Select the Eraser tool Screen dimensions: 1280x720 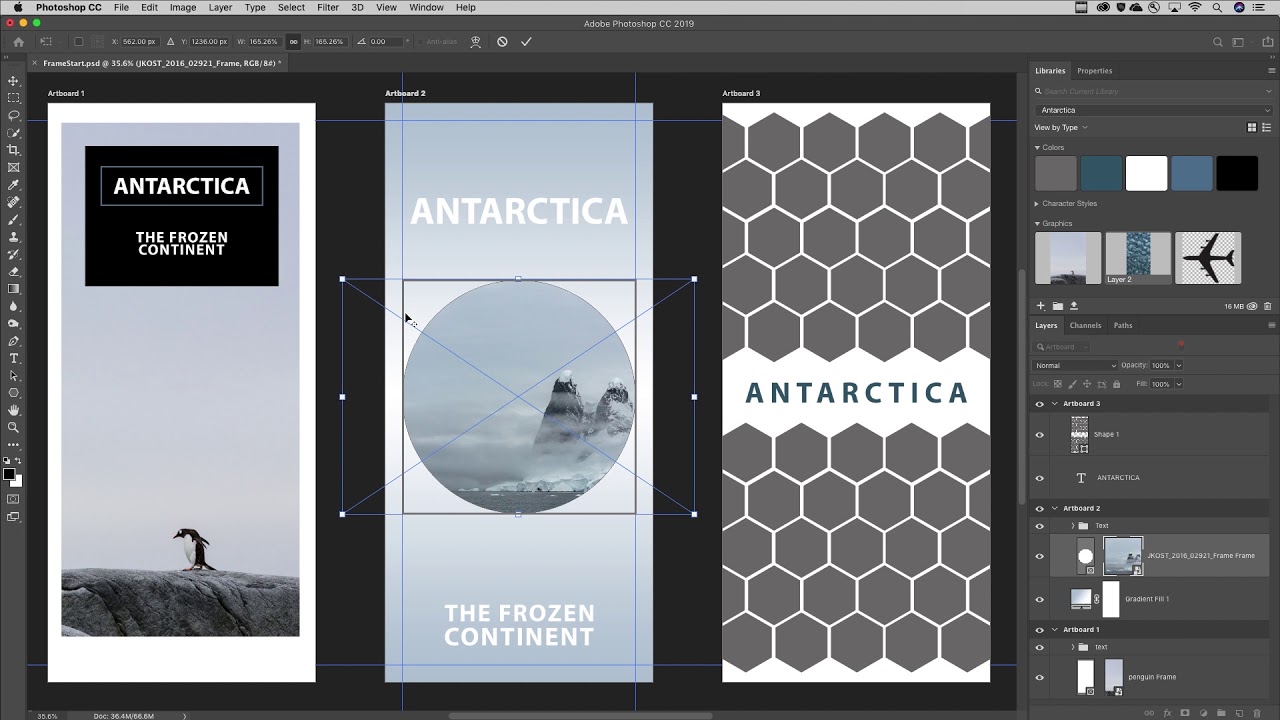click(13, 271)
